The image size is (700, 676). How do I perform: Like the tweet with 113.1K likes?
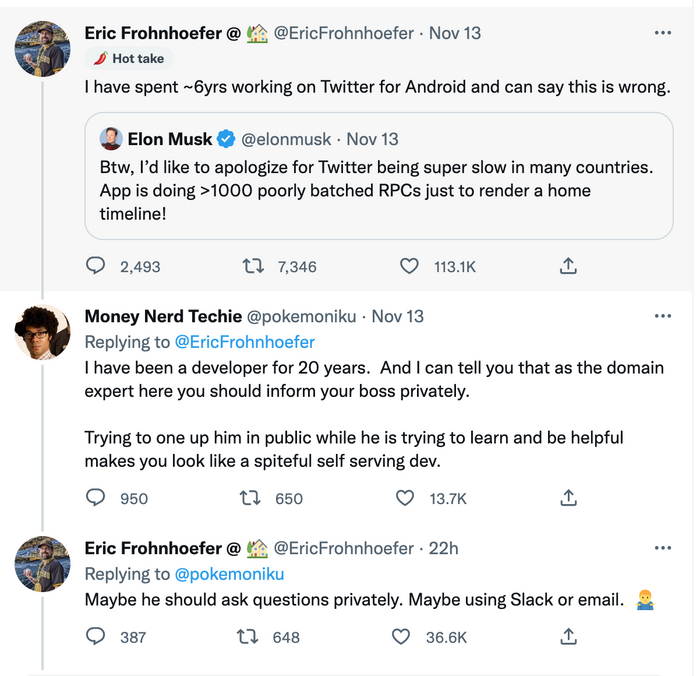[x=409, y=266]
